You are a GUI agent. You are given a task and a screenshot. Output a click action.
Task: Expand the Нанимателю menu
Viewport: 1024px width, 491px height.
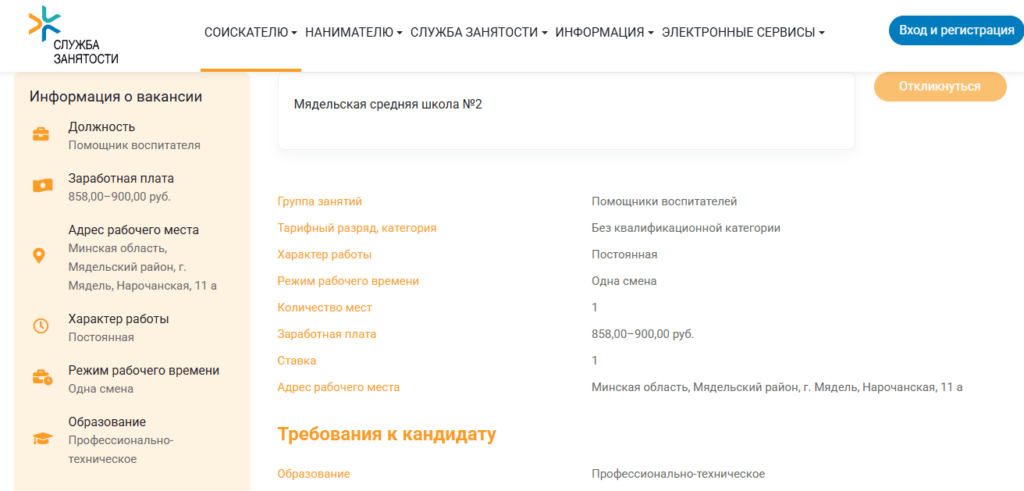coord(353,32)
